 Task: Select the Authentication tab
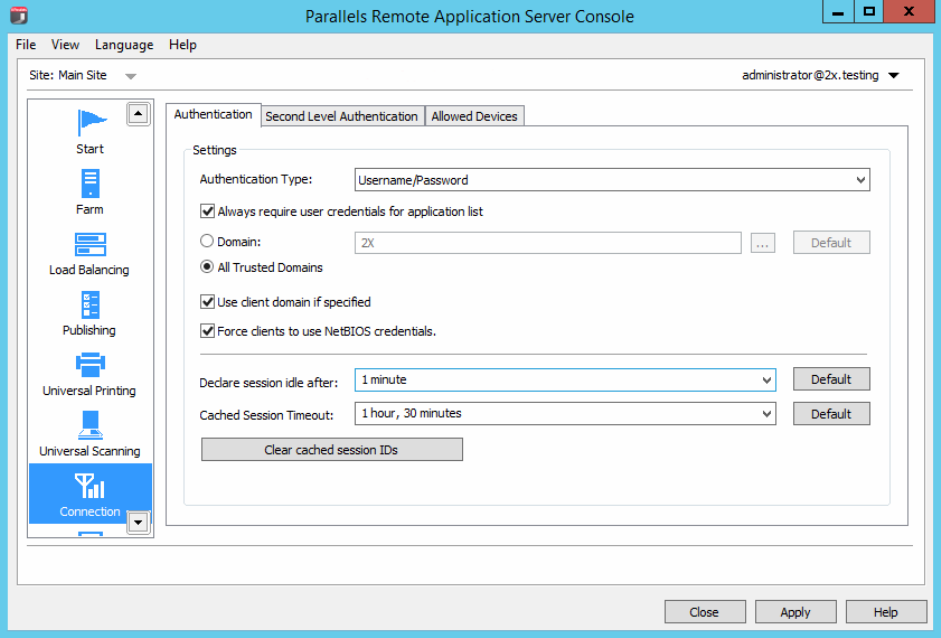pos(213,115)
